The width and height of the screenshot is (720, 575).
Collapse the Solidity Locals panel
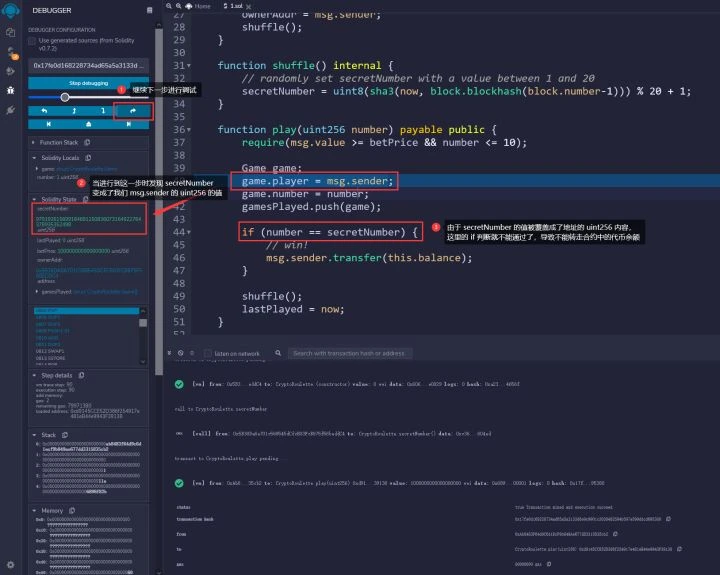coord(34,158)
